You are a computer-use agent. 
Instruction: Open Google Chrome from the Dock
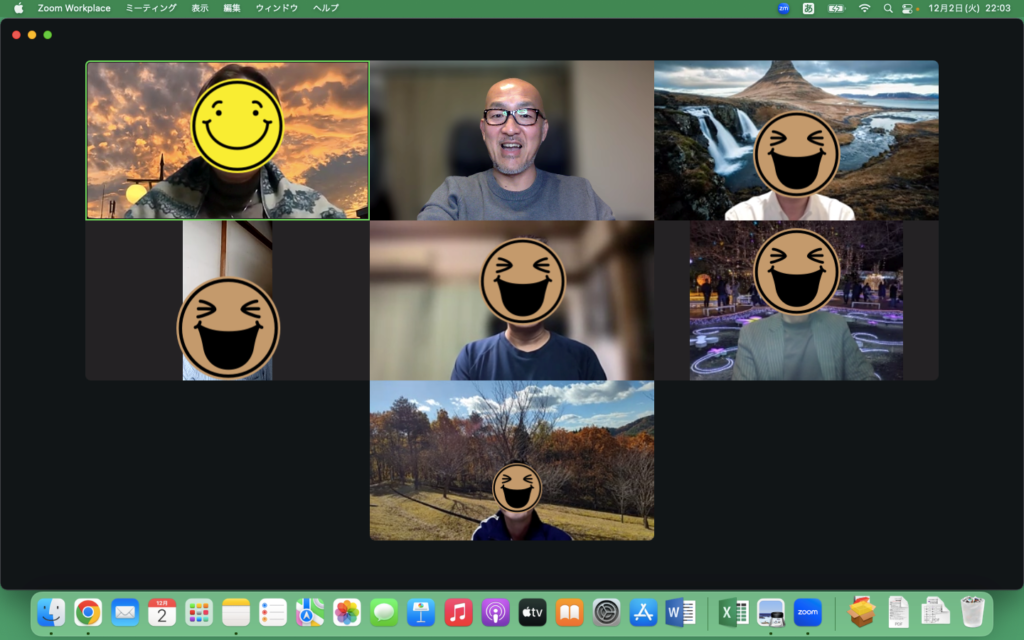(x=88, y=612)
